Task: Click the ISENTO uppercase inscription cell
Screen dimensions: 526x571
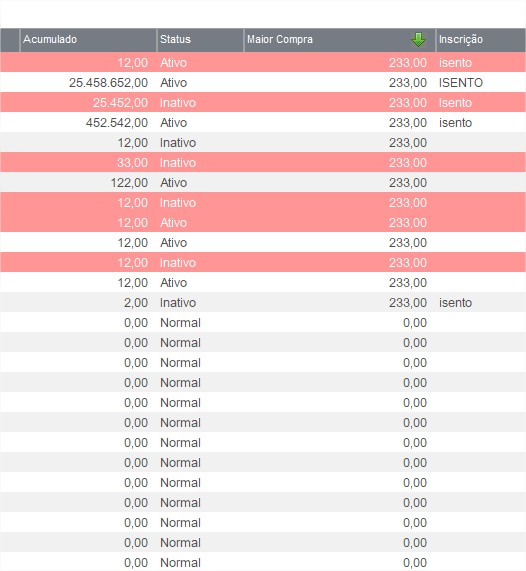Action: coord(461,83)
